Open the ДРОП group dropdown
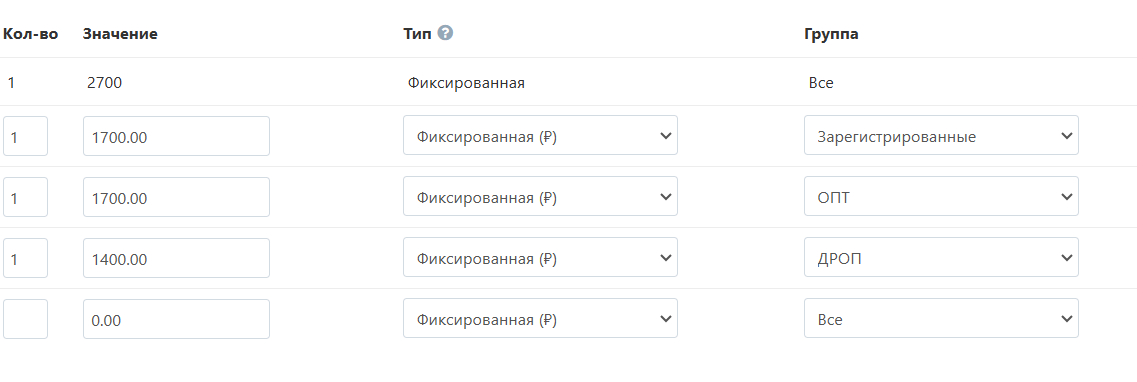 pyautogui.click(x=941, y=257)
